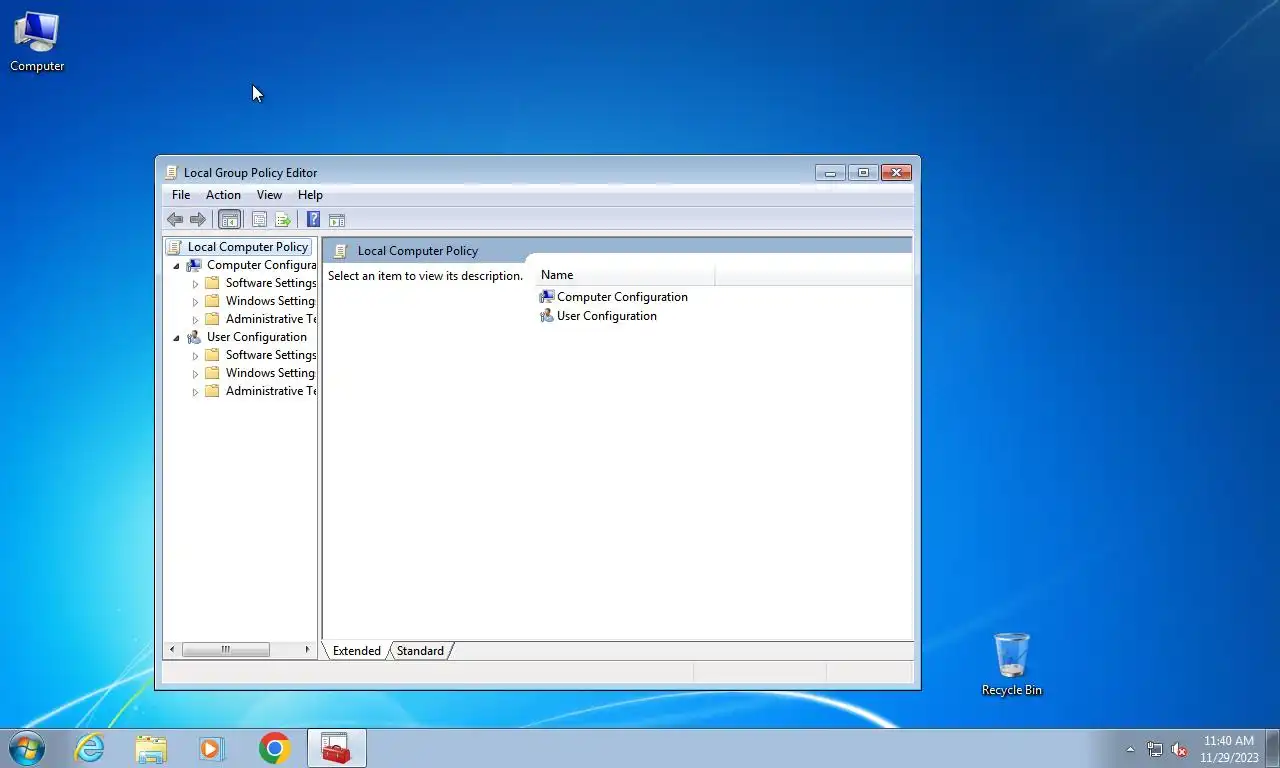Screen dimensions: 1280x768
Task: Expand Software Settings under Computer Configuration
Action: click(195, 284)
